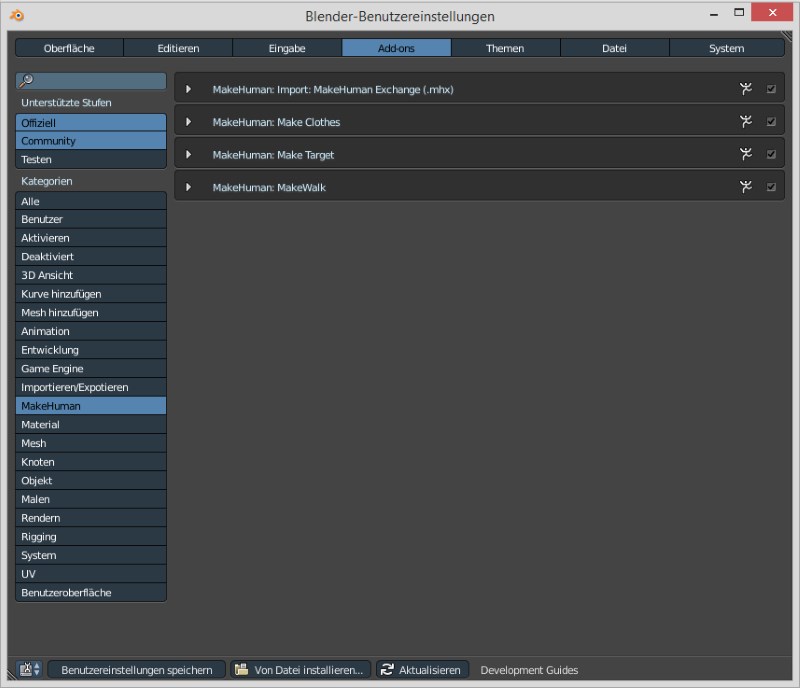800x688 pixels.
Task: Click Benutzereinstellungen speichern button
Action: [136, 670]
